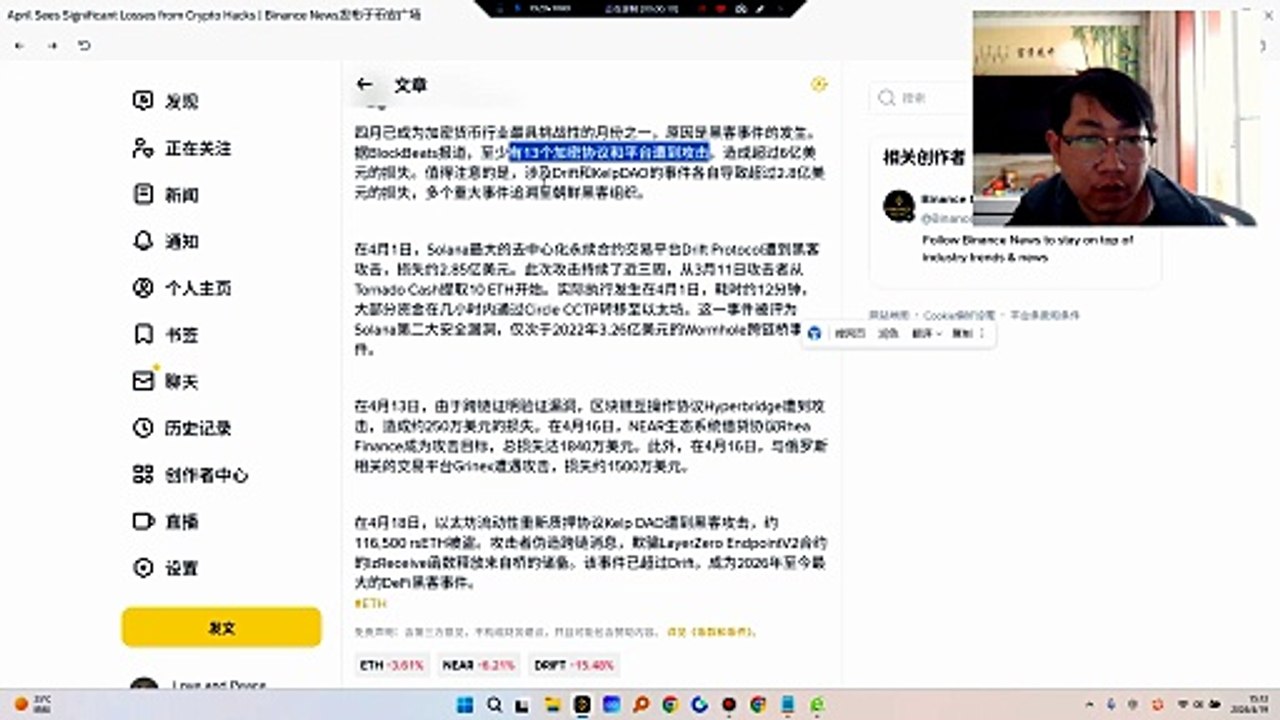Image resolution: width=1280 pixels, height=720 pixels.
Task: Click 搜网页 in the selection popup
Action: pos(849,333)
